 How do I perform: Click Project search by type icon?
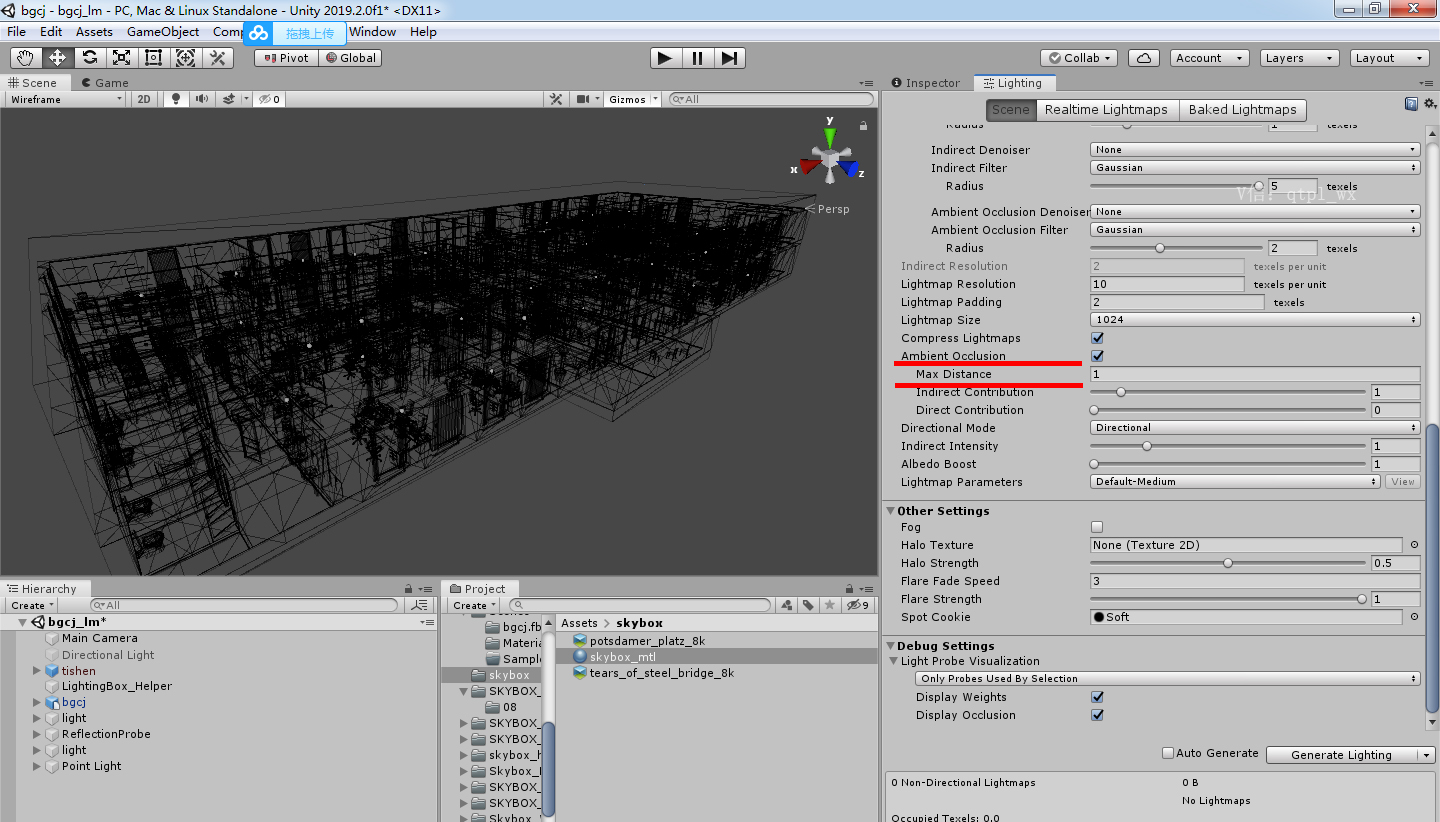click(x=787, y=605)
